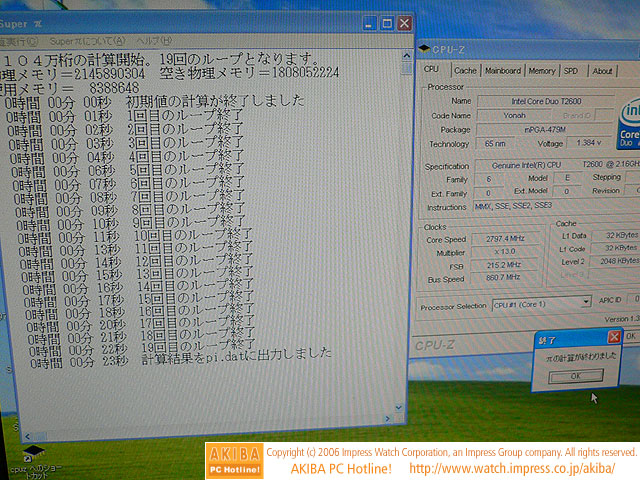This screenshot has height=480, width=640.
Task: Switch to the Mainboard tab
Action: click(x=502, y=71)
